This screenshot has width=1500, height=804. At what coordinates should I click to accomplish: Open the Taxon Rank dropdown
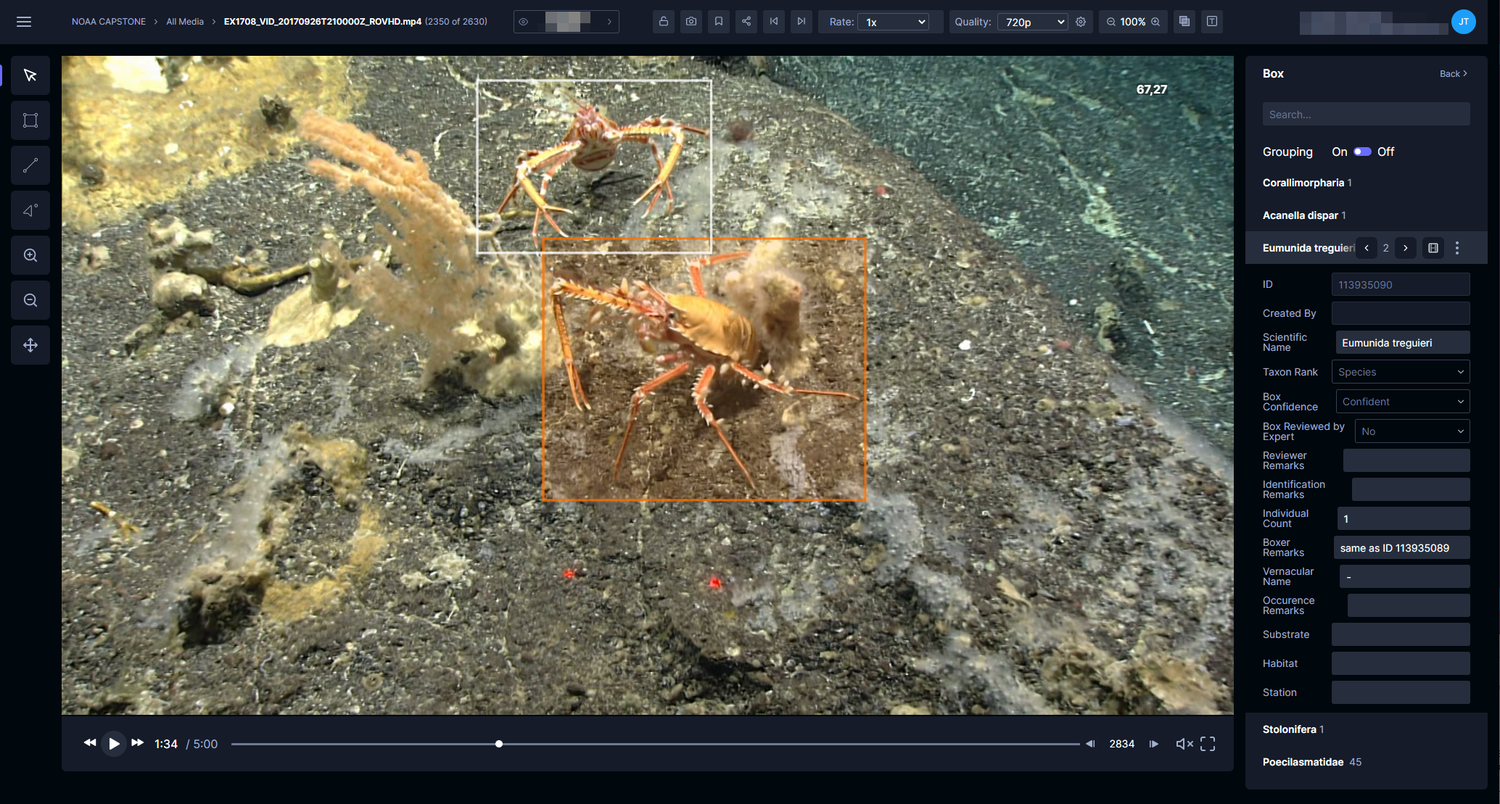tap(1401, 372)
